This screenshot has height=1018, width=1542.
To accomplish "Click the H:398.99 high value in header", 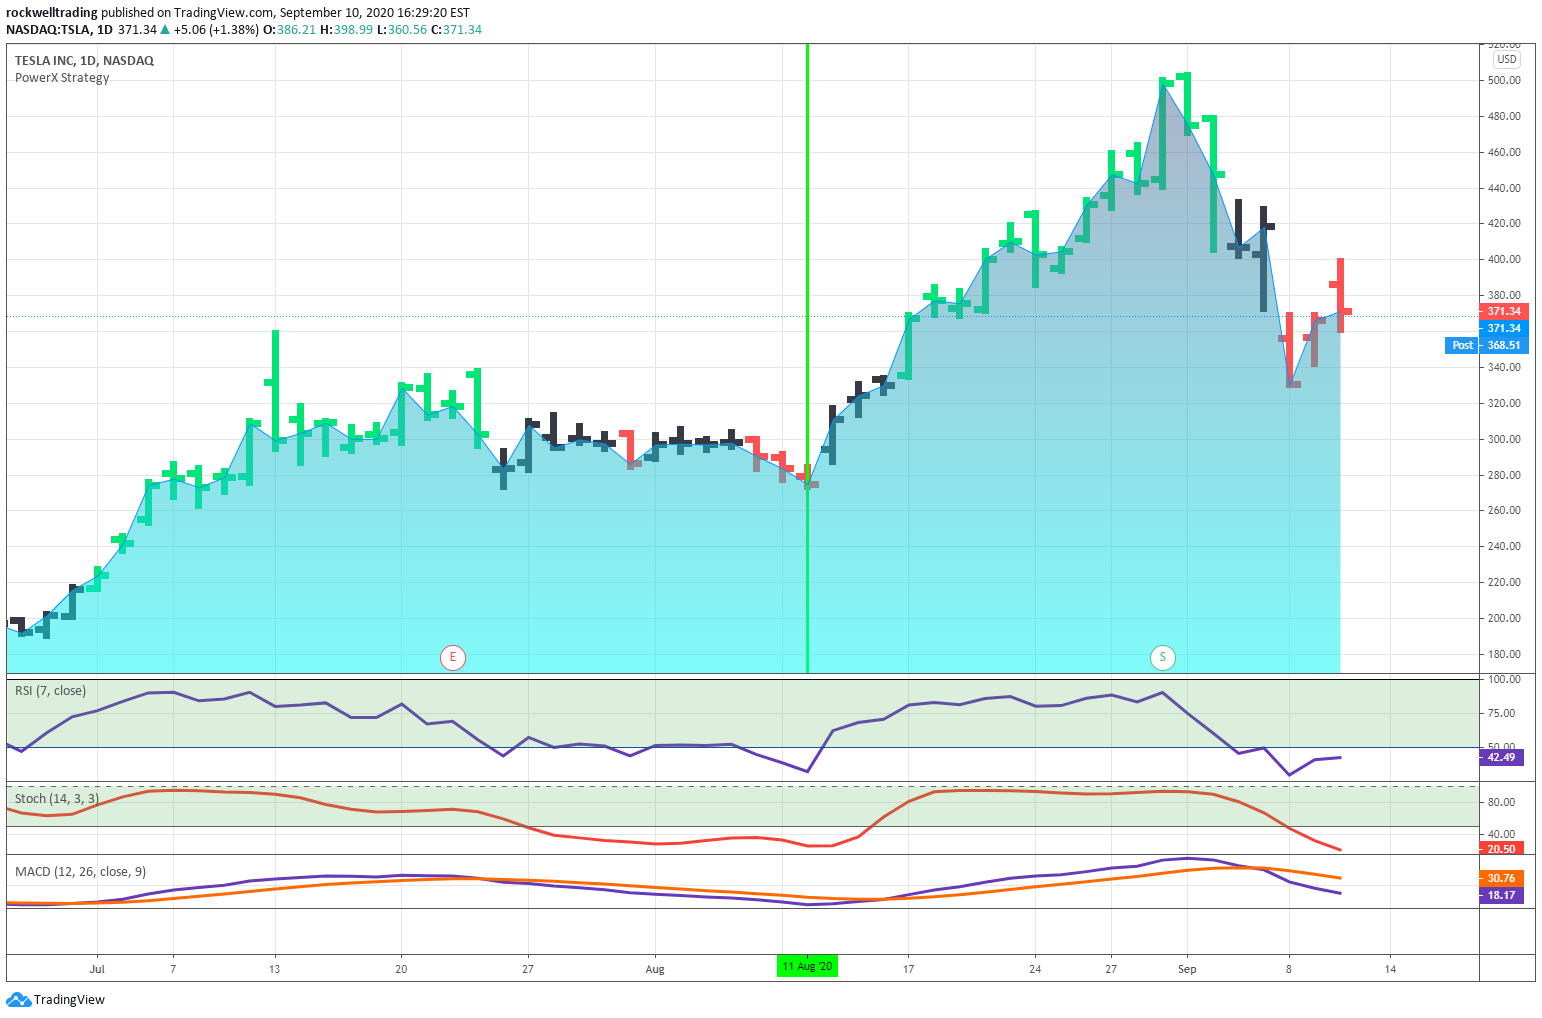I will (346, 30).
